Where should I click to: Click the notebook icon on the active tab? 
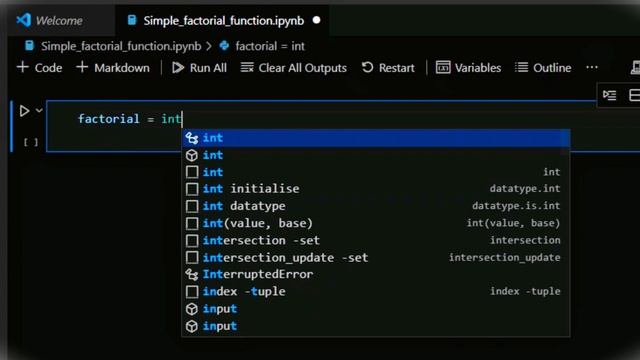click(132, 20)
